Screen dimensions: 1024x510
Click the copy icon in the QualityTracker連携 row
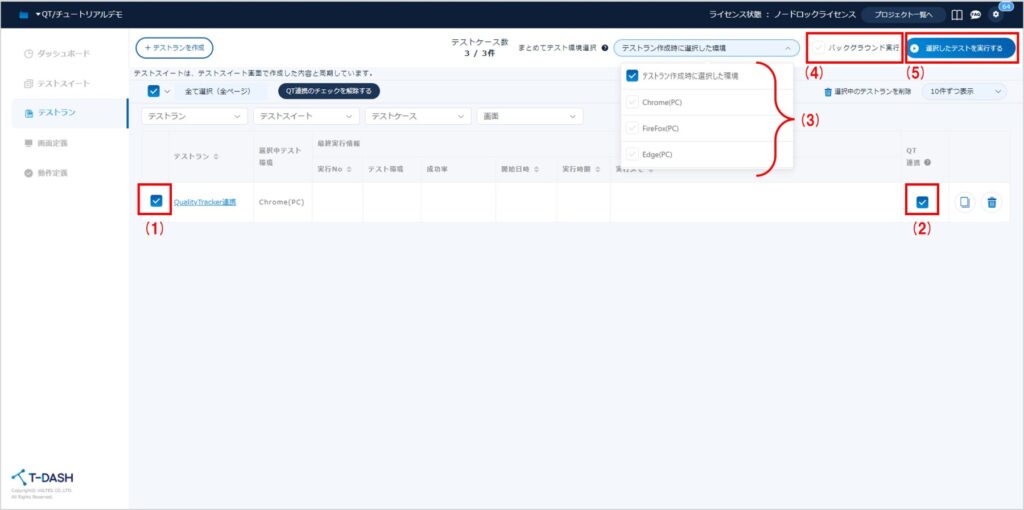[x=964, y=202]
